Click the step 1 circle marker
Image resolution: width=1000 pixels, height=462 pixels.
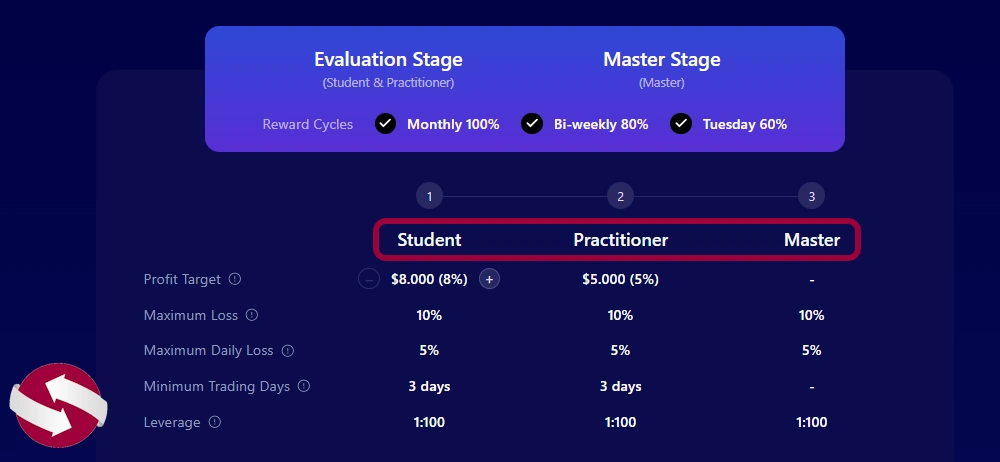(x=429, y=196)
